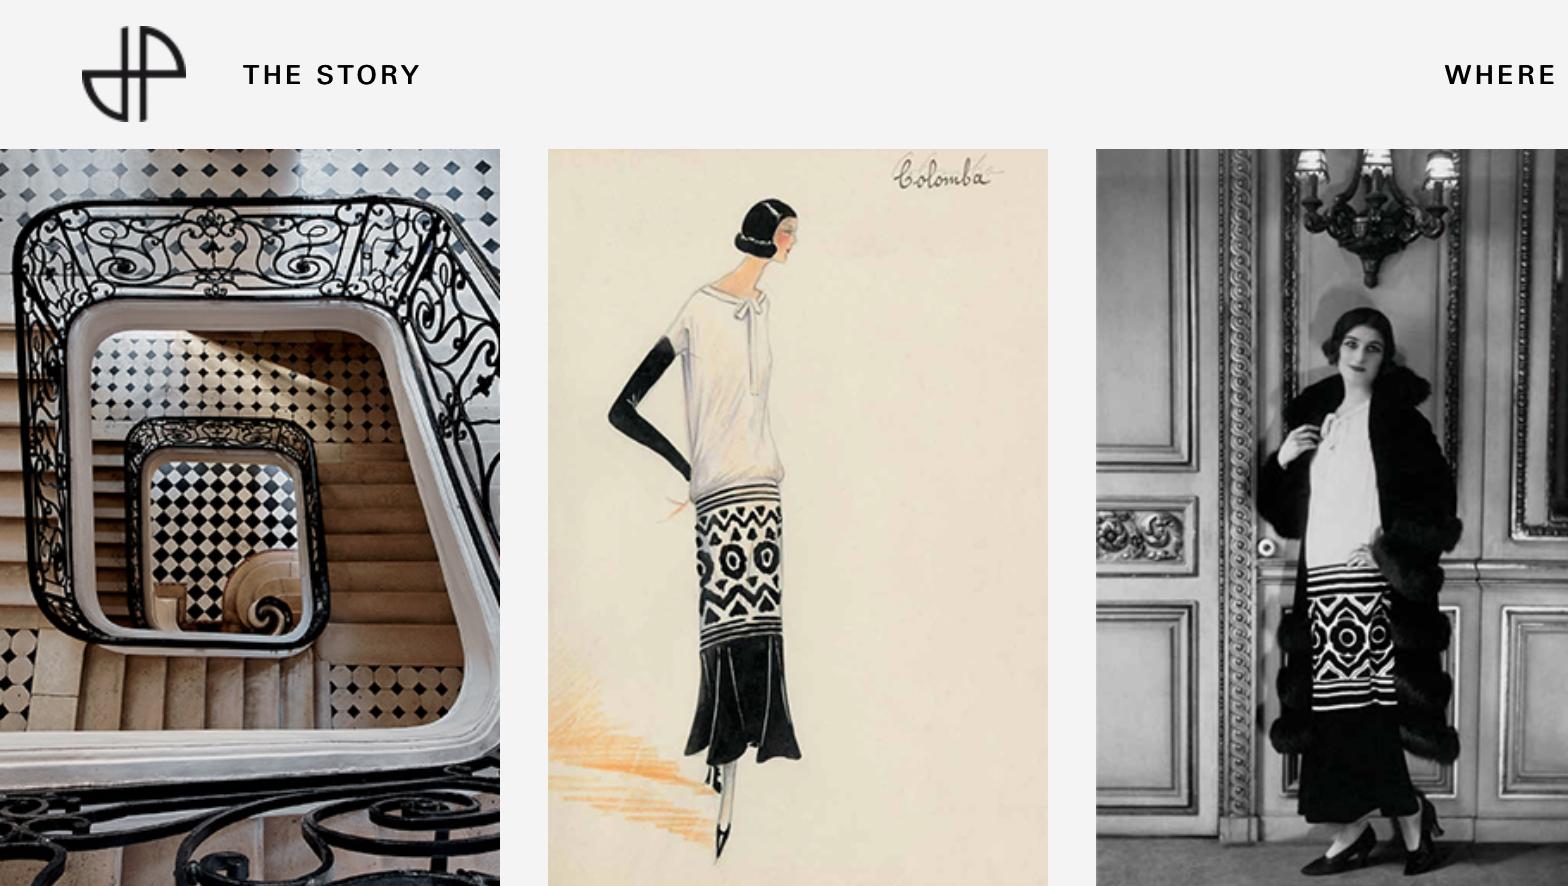1568x886 pixels.
Task: Click the Jean Patou monogram logo
Action: point(134,74)
